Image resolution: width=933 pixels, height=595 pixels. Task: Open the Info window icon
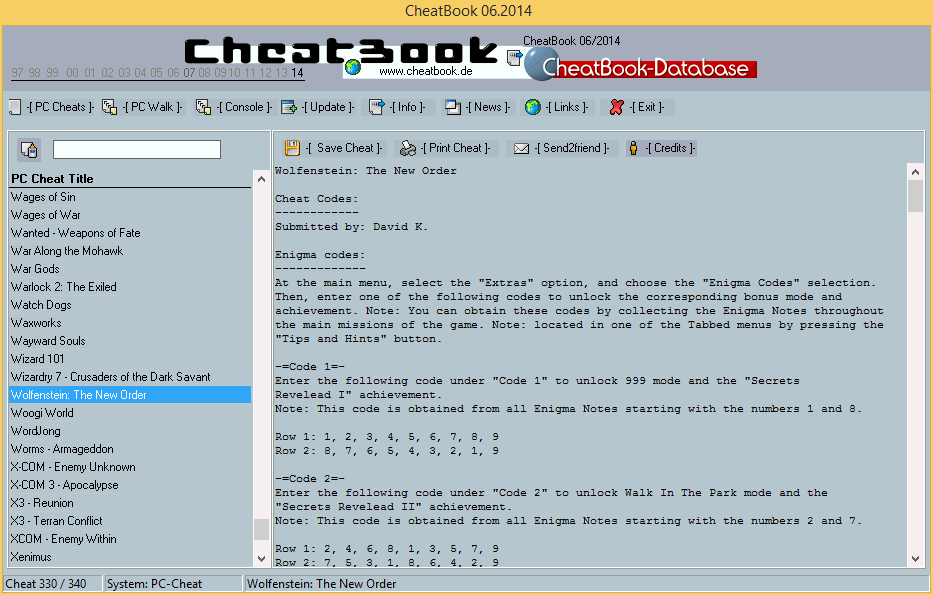tap(377, 107)
